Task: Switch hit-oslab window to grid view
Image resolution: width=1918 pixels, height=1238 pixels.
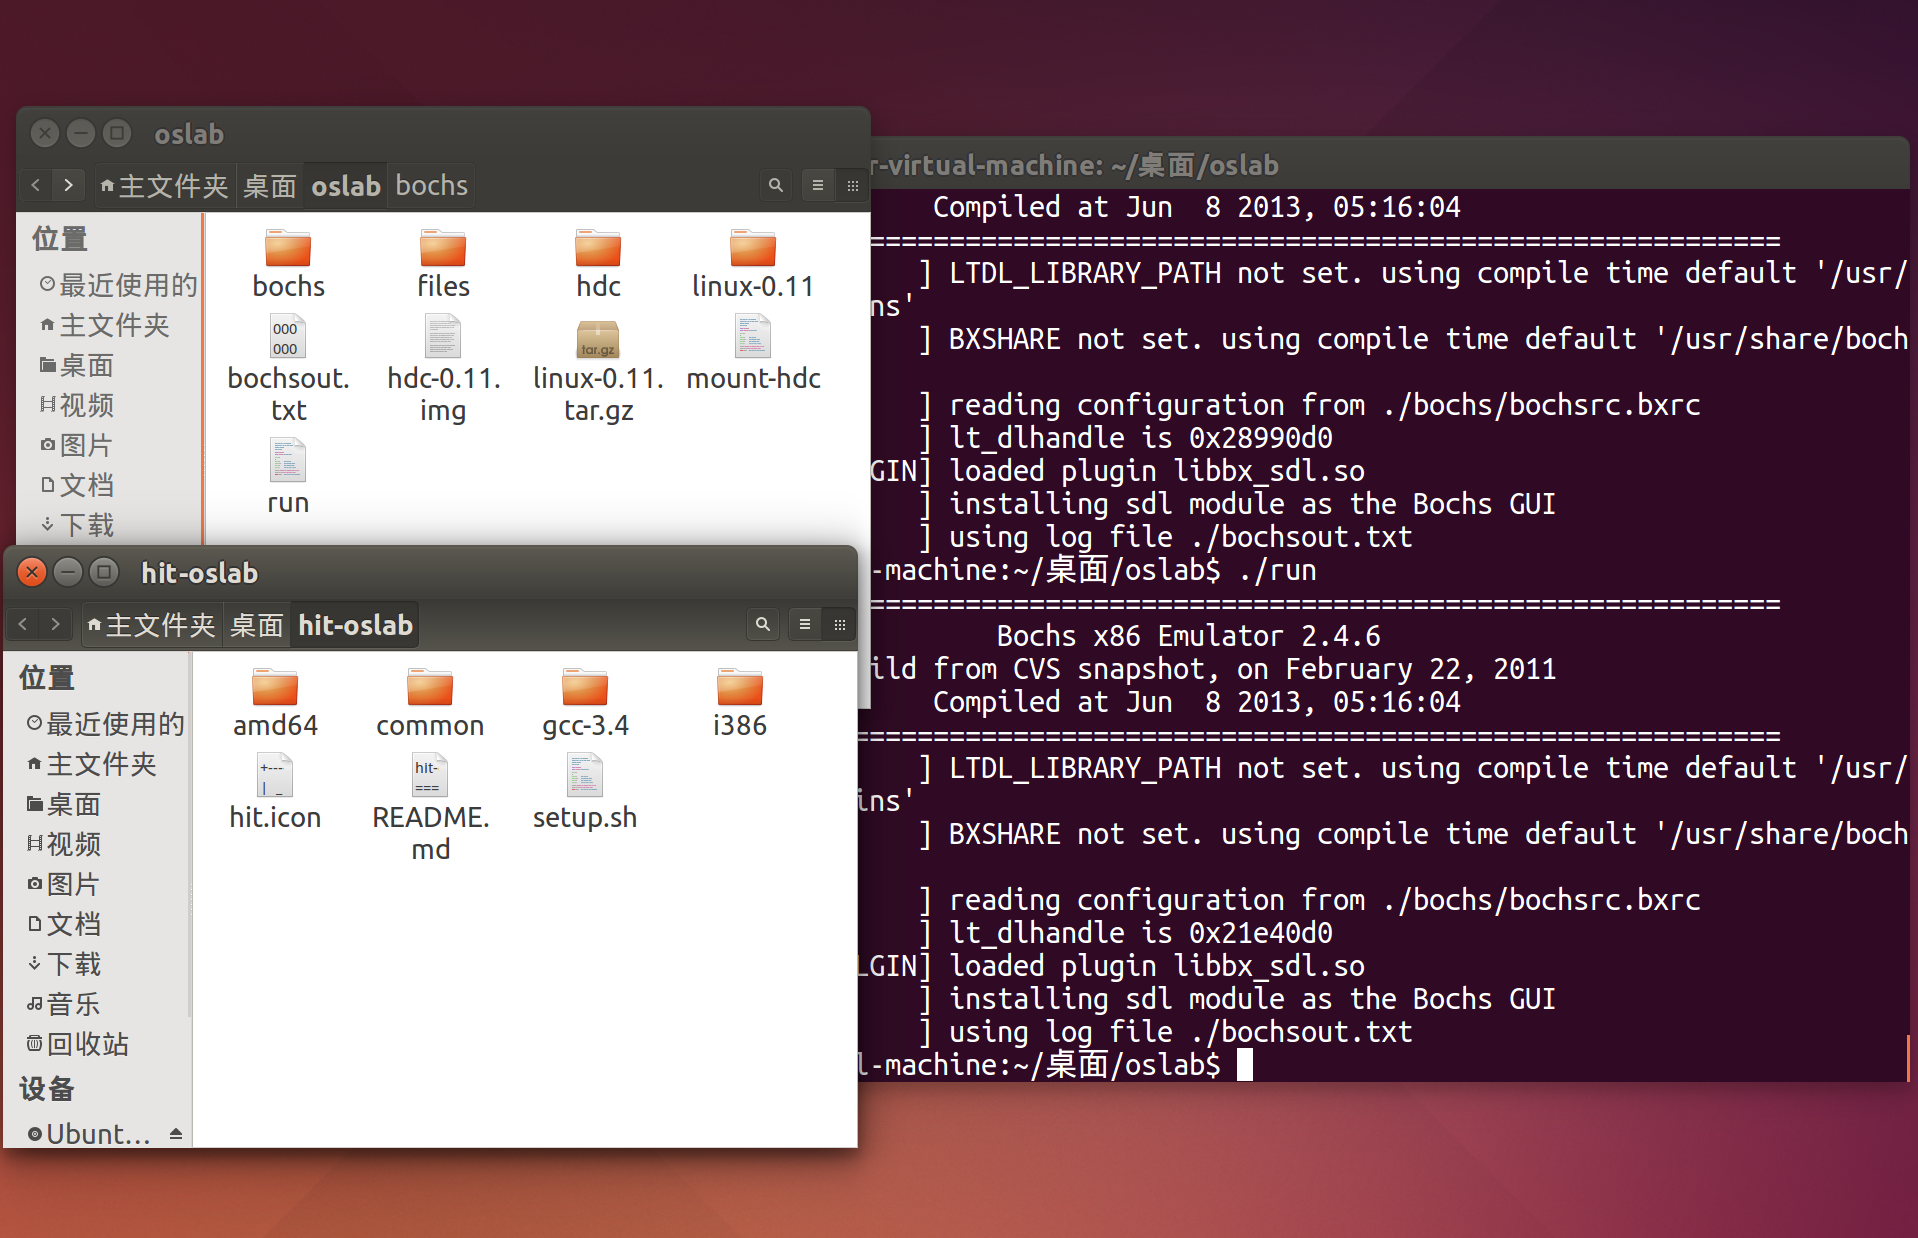Action: (839, 624)
